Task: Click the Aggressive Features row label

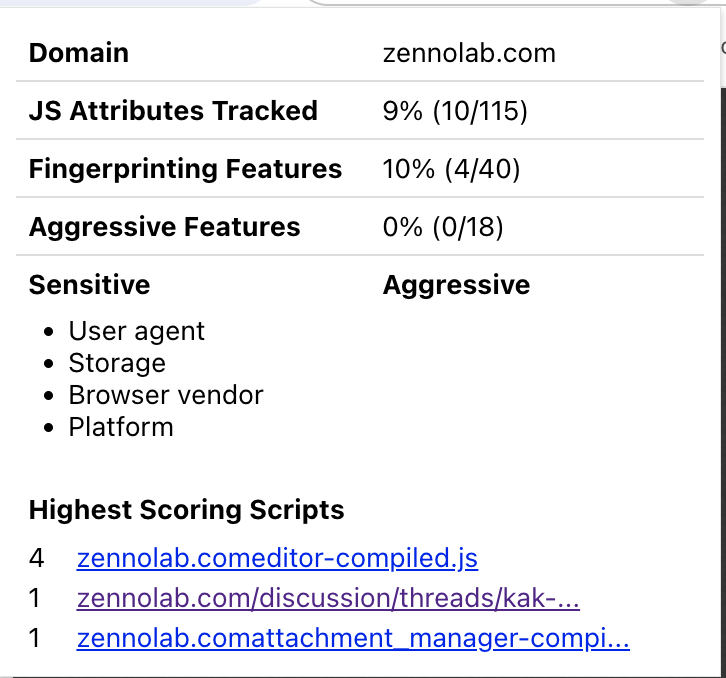Action: (164, 227)
